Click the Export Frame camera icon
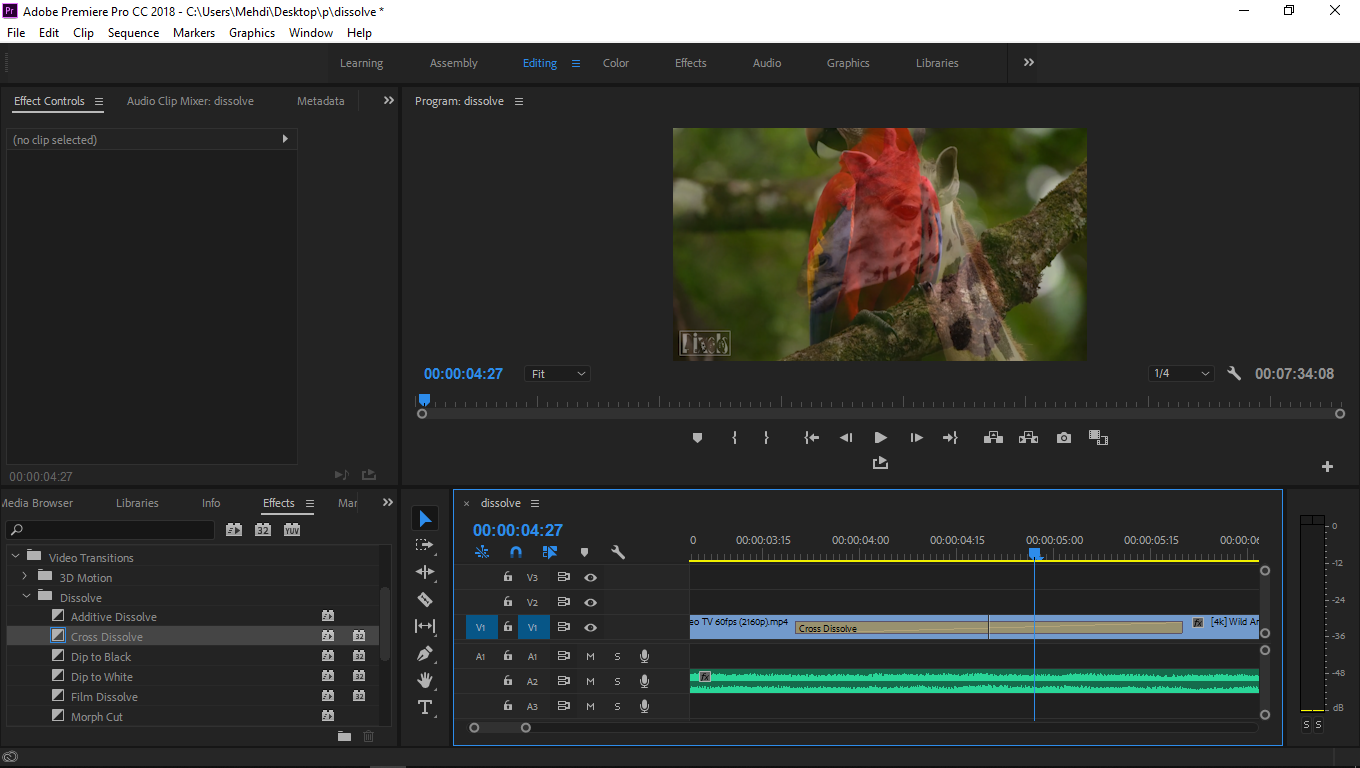Screen dimensions: 1360x768 click(x=1064, y=438)
